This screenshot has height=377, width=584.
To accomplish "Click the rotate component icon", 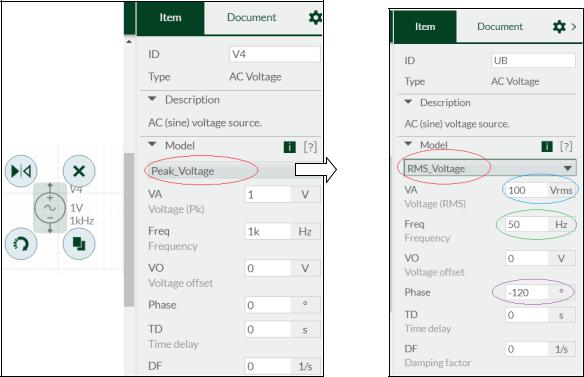I will pyautogui.click(x=21, y=244).
